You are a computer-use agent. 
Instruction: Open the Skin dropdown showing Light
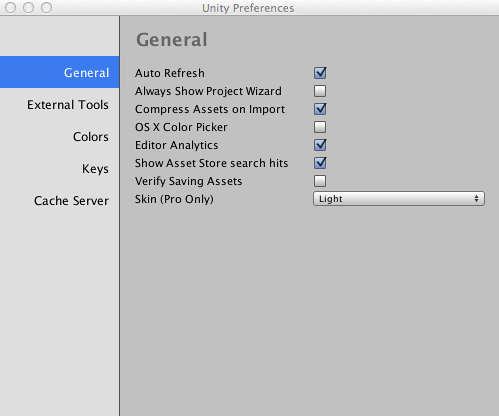pyautogui.click(x=399, y=199)
